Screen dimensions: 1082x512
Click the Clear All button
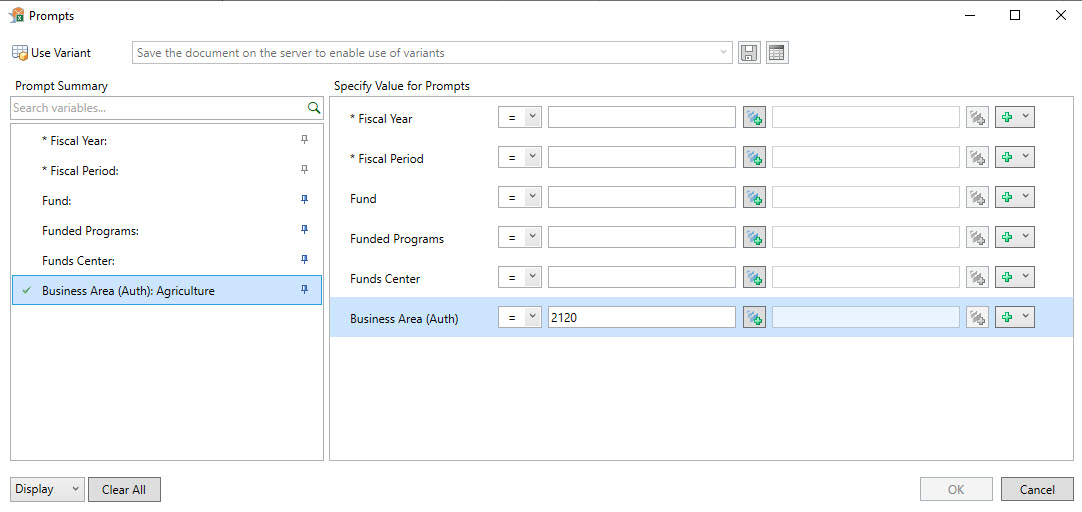tap(124, 489)
